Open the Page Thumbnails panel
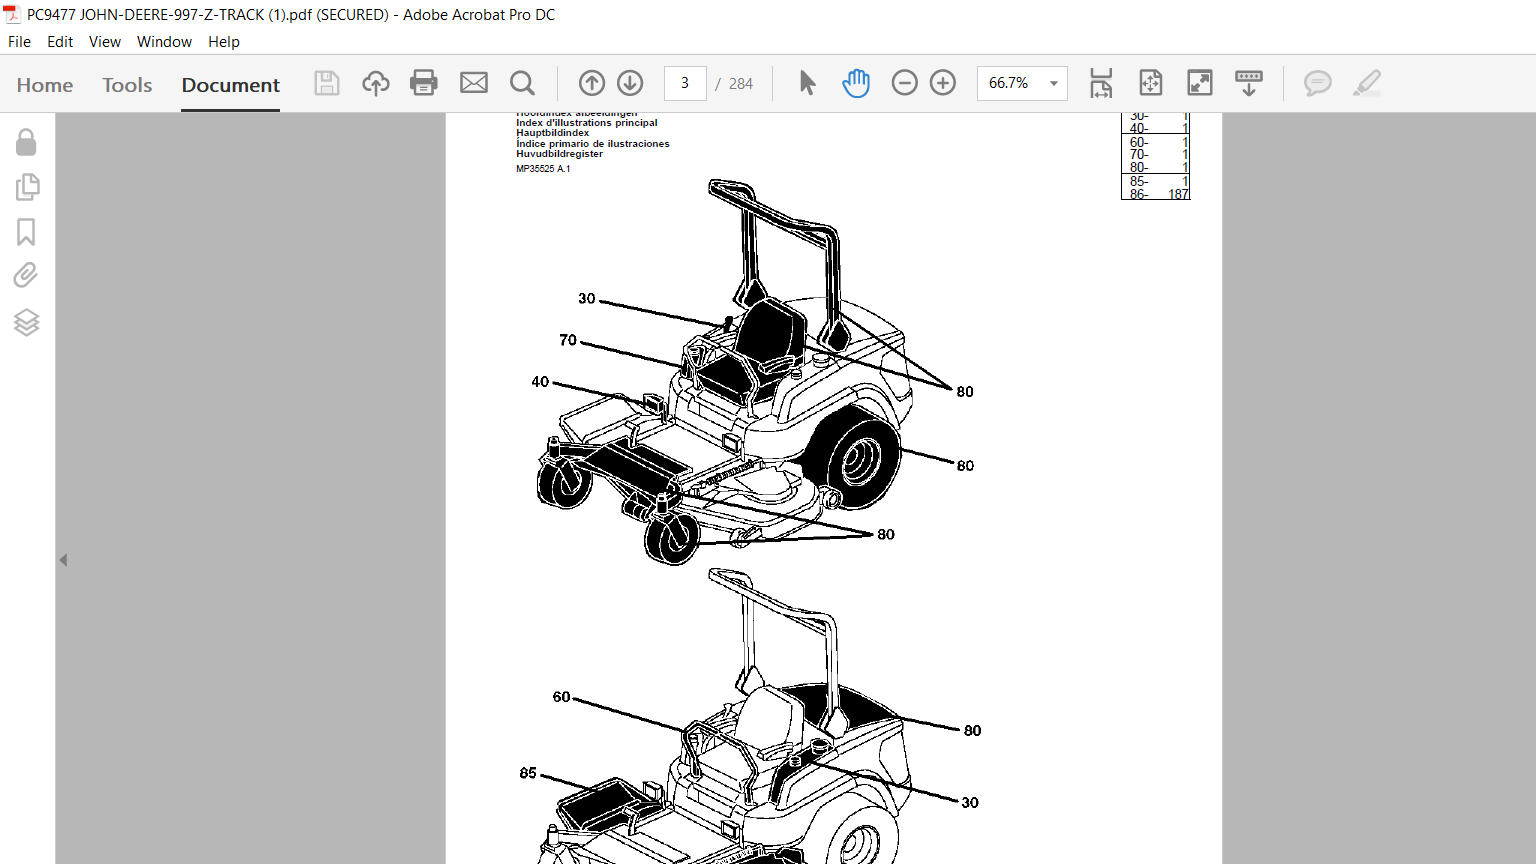The width and height of the screenshot is (1536, 864). 27,187
